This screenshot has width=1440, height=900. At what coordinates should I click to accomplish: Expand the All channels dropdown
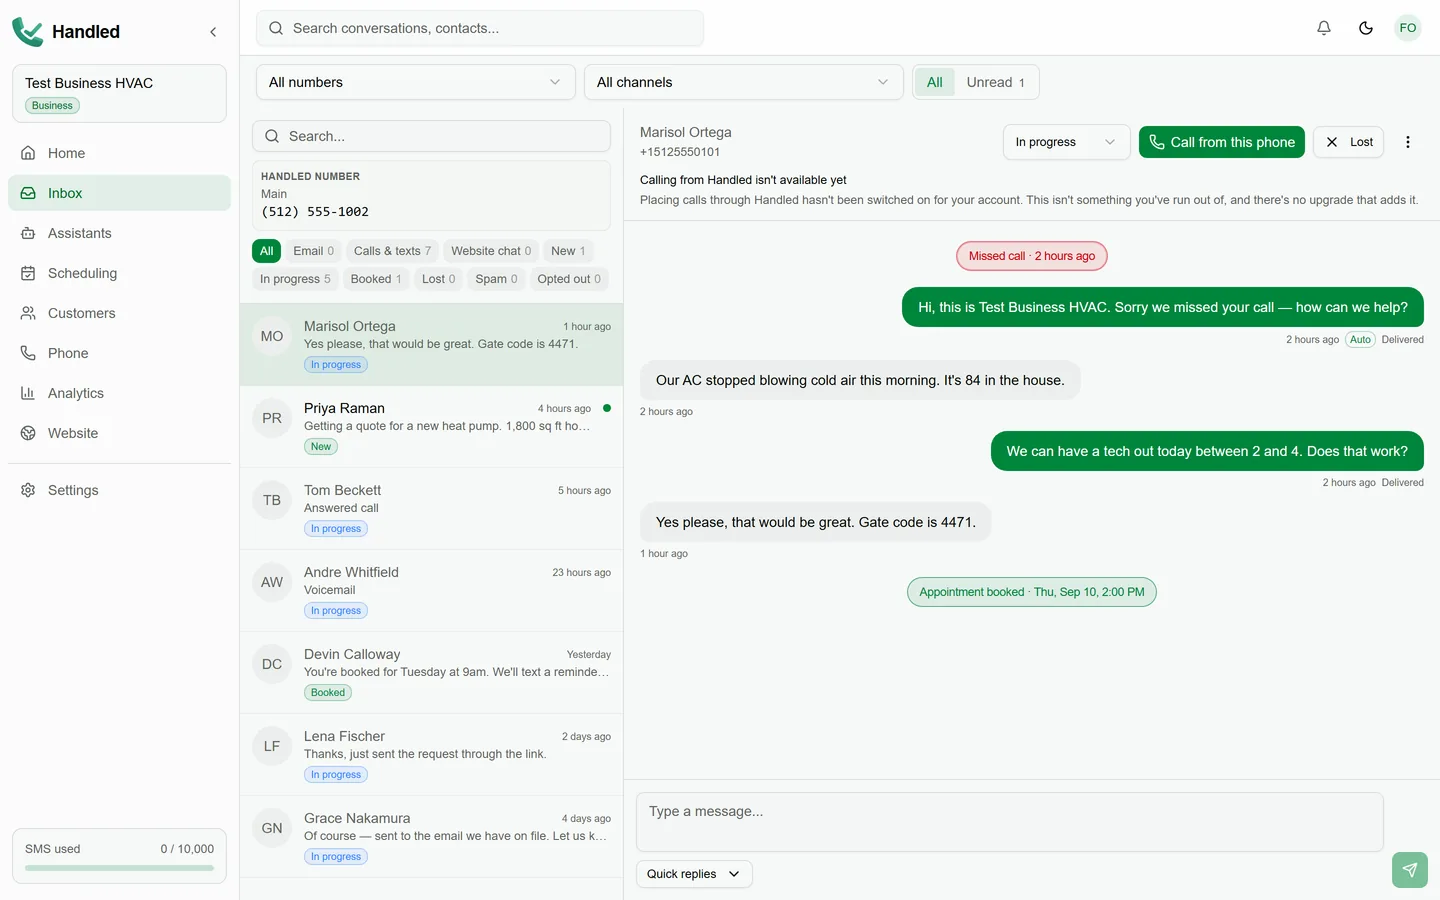(743, 82)
